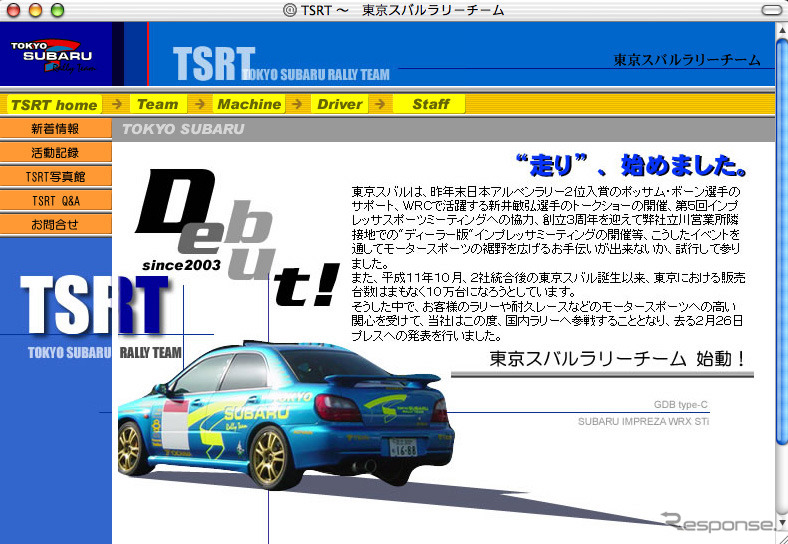This screenshot has height=544, width=788.
Task: Open 活動記録 sidebar button
Action: (55, 152)
